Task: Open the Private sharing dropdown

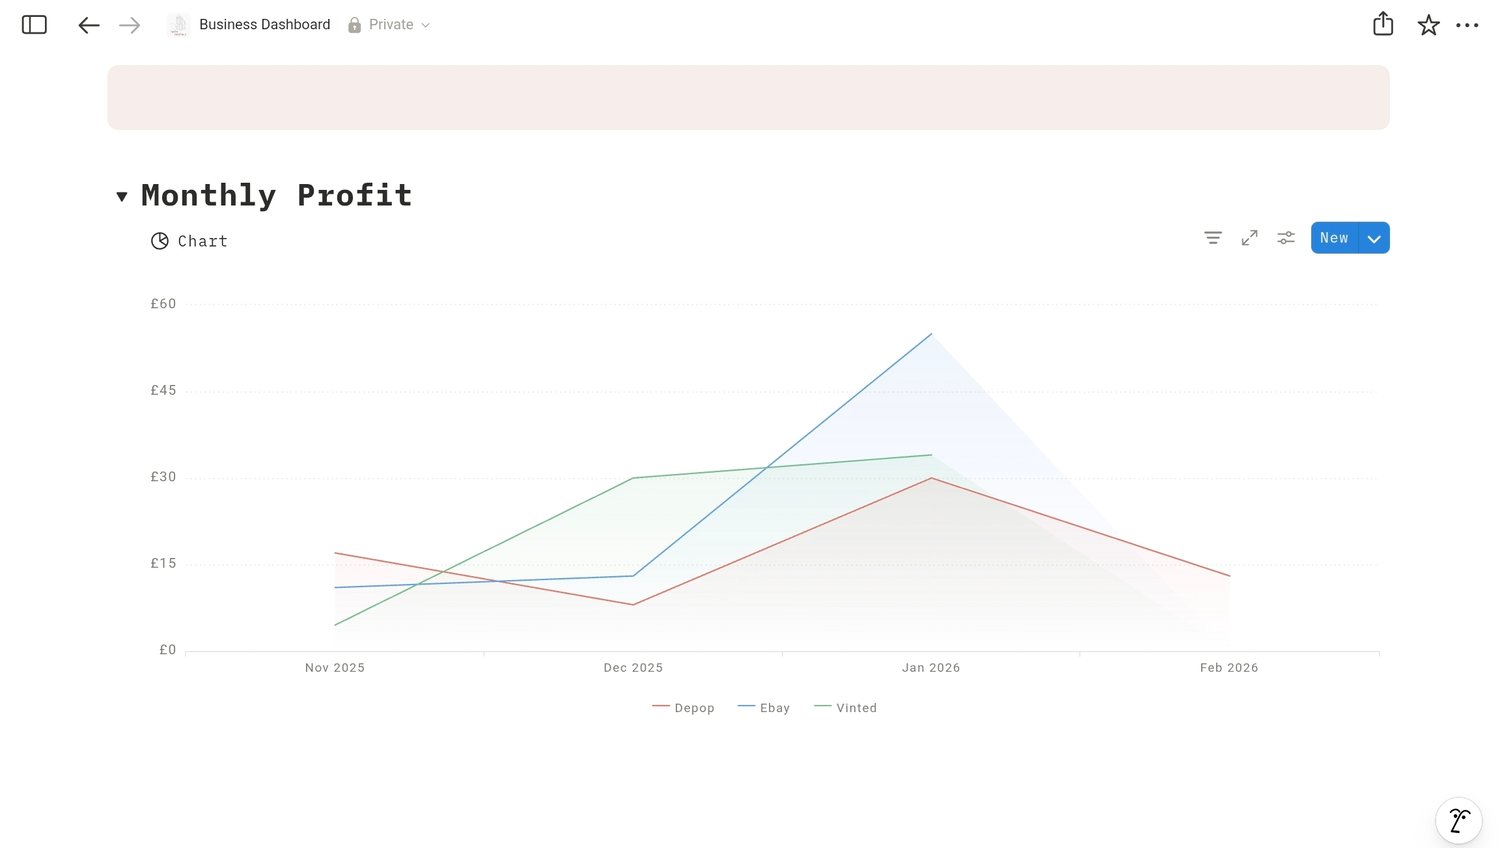Action: [x=390, y=25]
